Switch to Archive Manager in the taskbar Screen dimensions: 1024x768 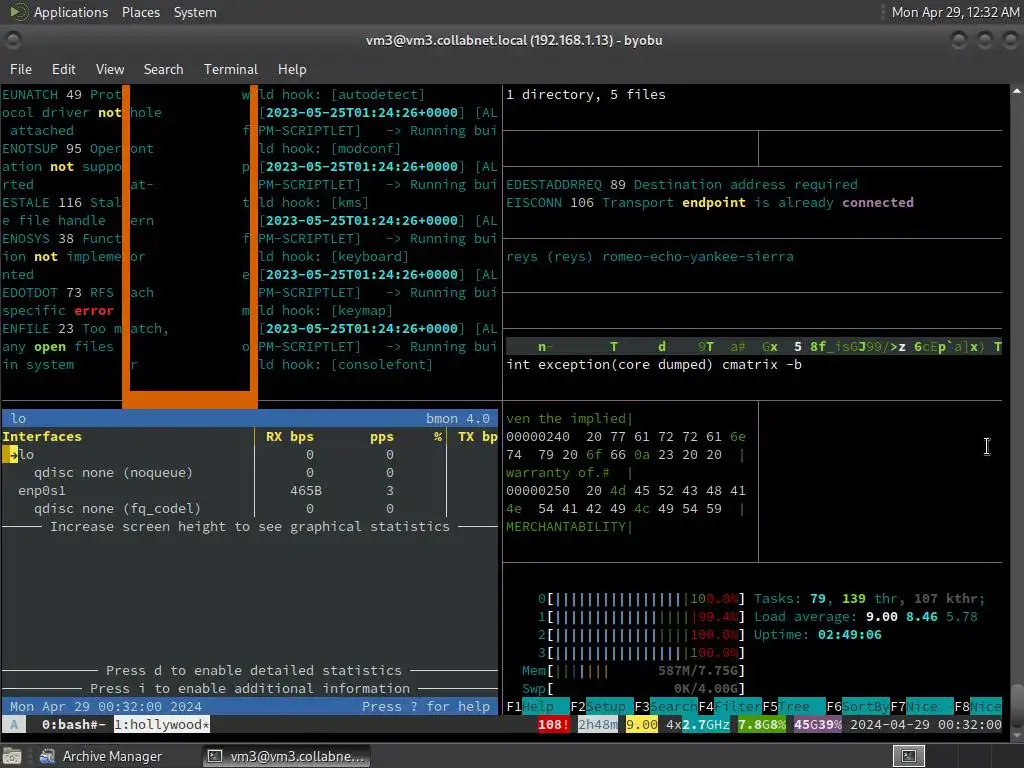click(x=101, y=756)
